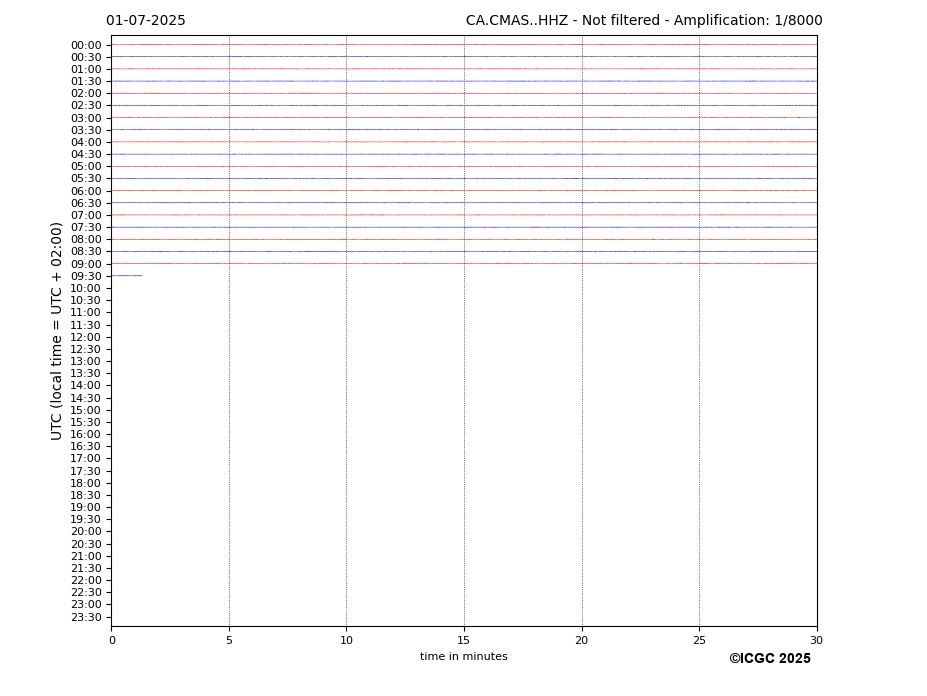Select the 07:00 time row label

(86, 215)
